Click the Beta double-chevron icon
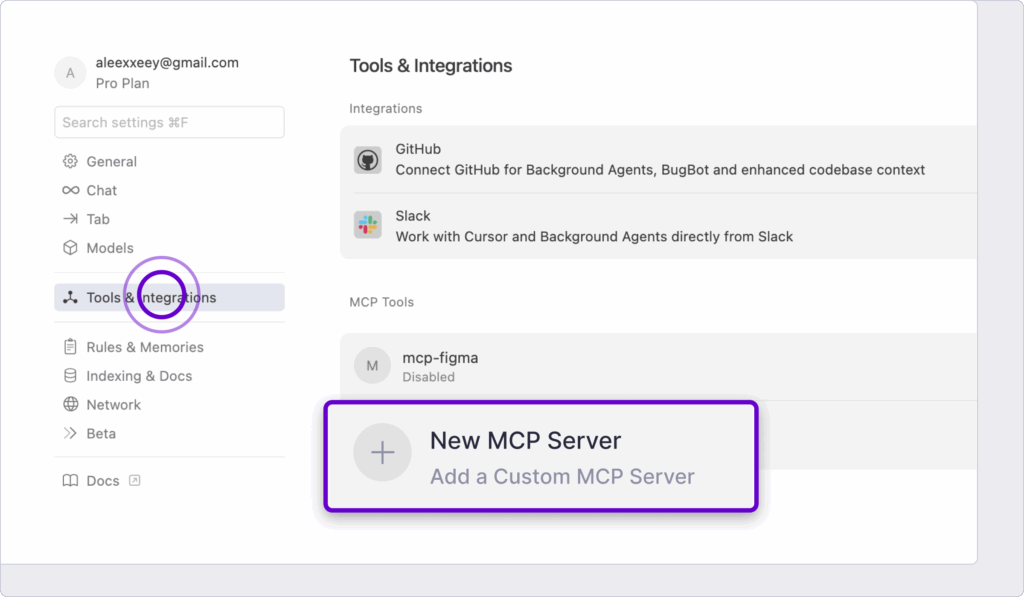The height and width of the screenshot is (597, 1024). click(x=70, y=433)
